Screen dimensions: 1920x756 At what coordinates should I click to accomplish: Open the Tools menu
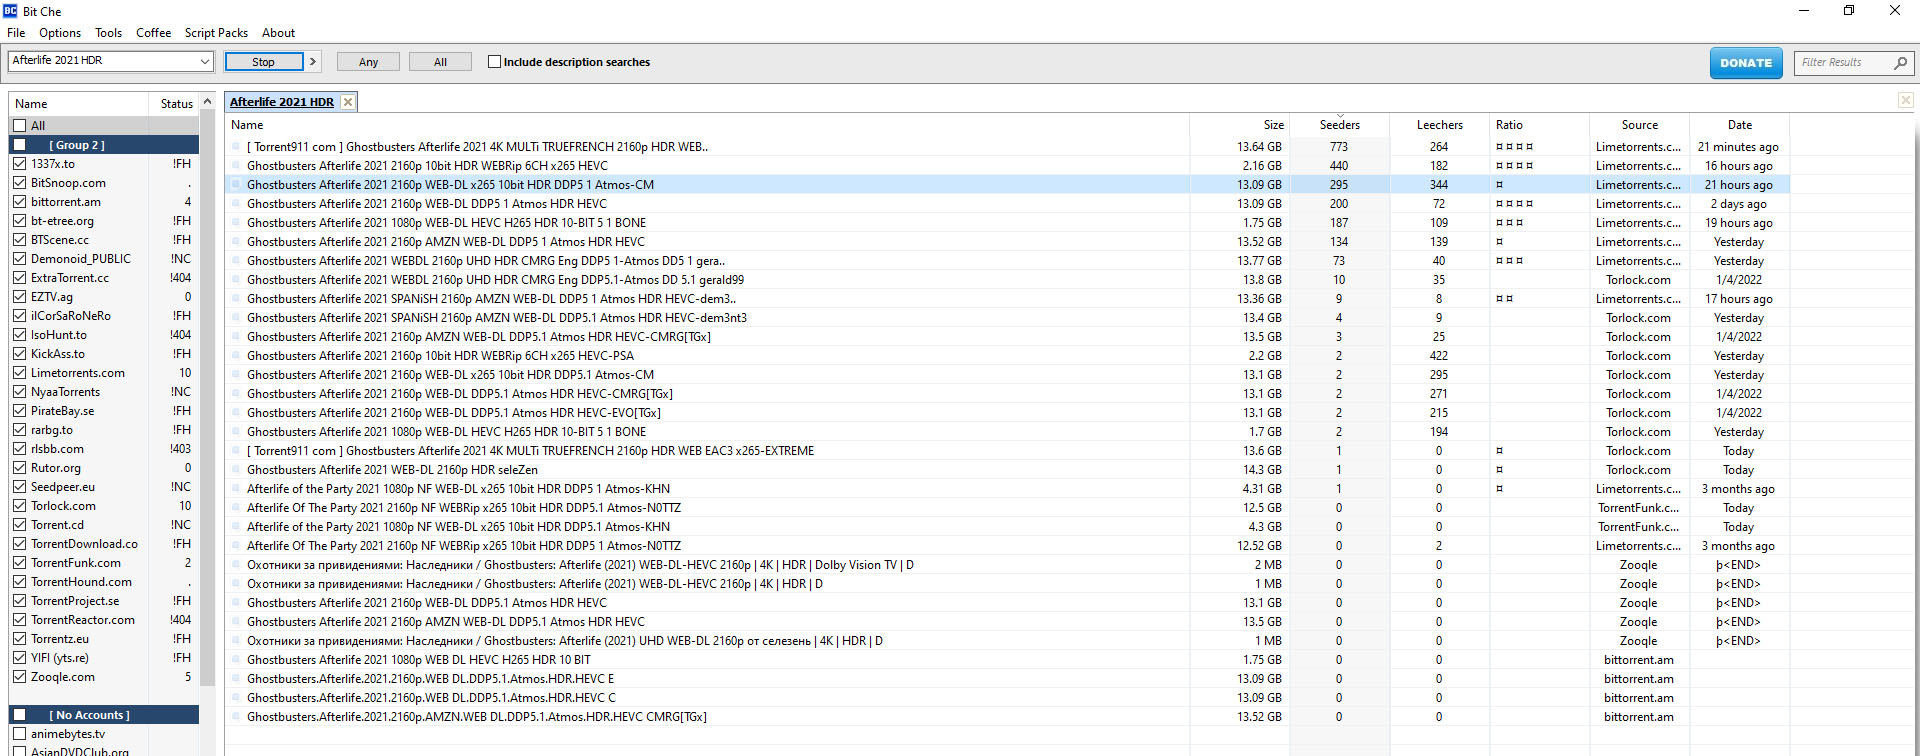108,33
